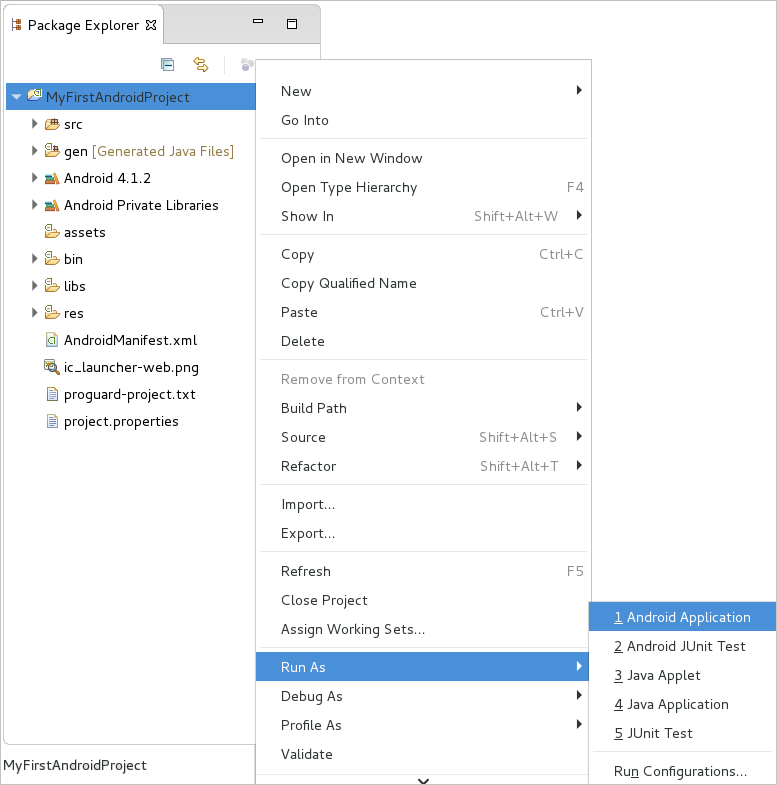Click the Collapse All toolbar icon
The image size is (777, 785).
(168, 65)
